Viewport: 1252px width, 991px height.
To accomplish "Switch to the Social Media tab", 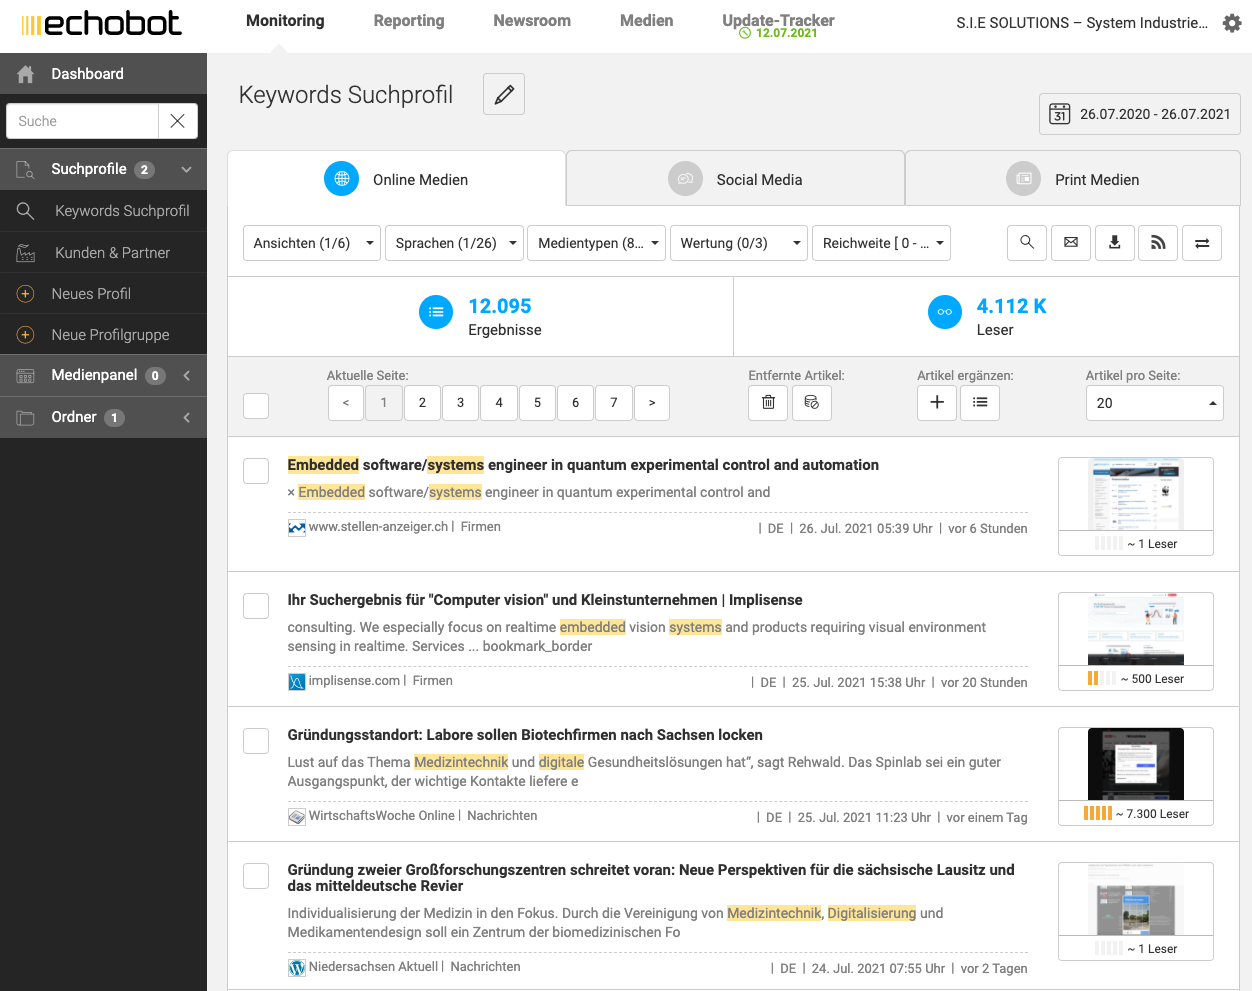I will pyautogui.click(x=735, y=180).
